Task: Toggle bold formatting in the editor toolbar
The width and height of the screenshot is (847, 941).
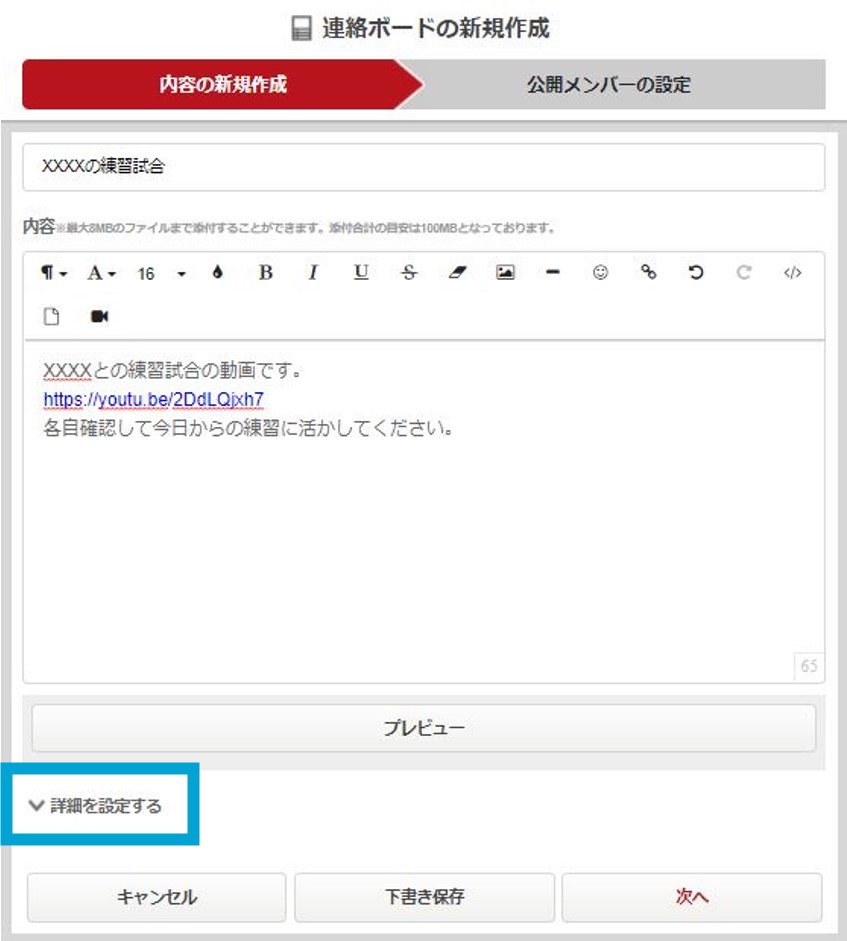Action: click(x=265, y=273)
